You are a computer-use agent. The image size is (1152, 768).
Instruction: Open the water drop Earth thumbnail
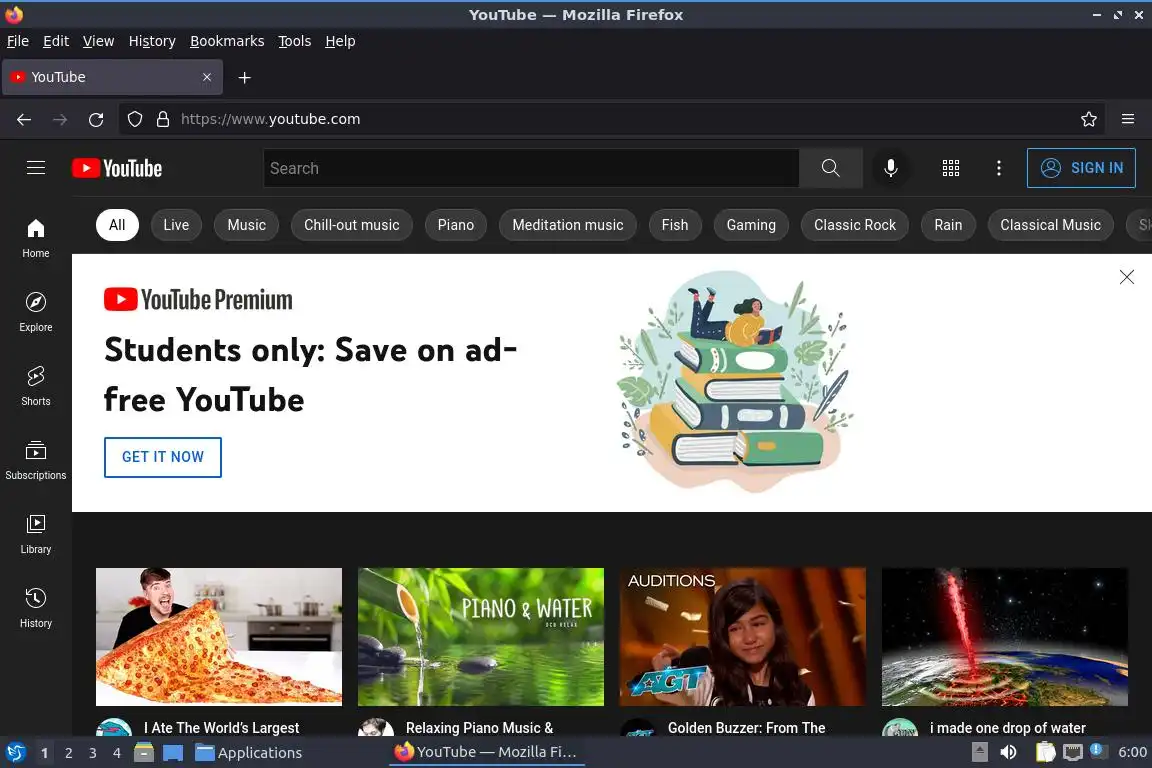(1004, 636)
